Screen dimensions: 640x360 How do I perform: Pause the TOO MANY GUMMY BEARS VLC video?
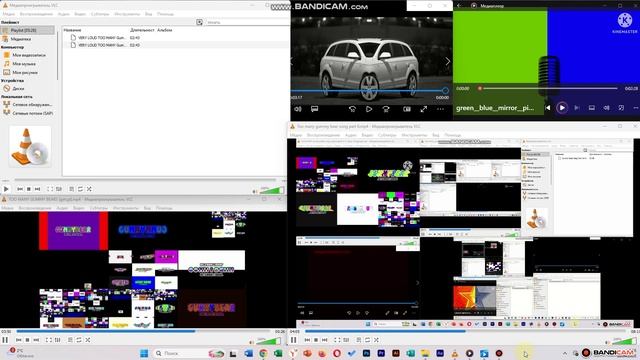[5, 340]
